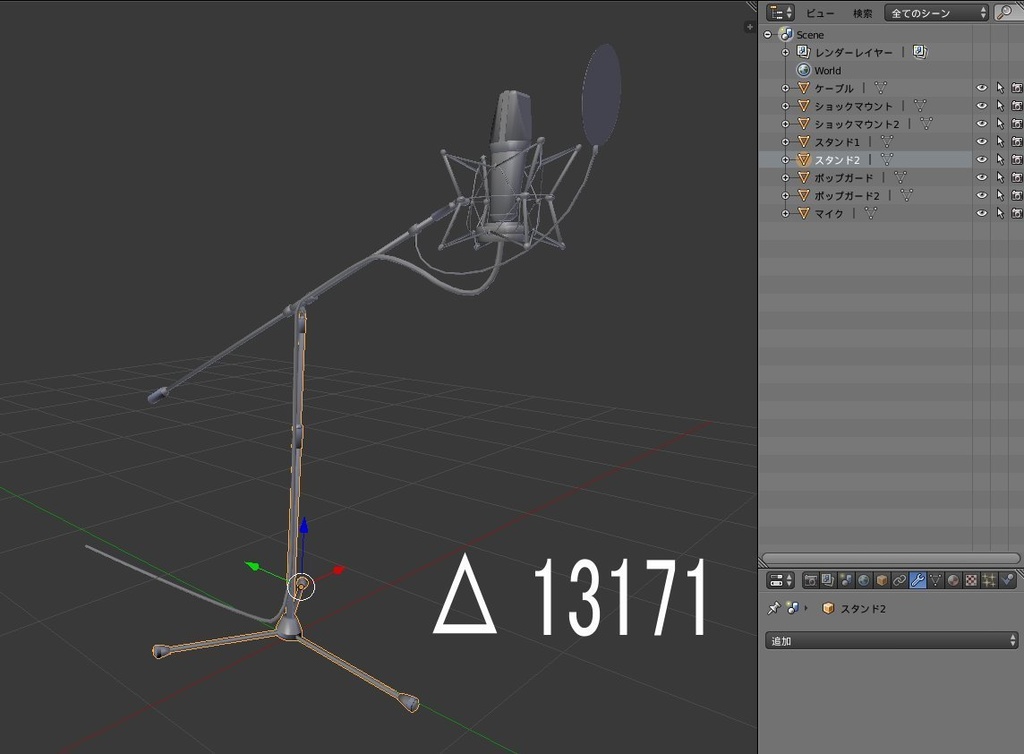Click the pin icon in properties breadcrumb

pos(774,608)
